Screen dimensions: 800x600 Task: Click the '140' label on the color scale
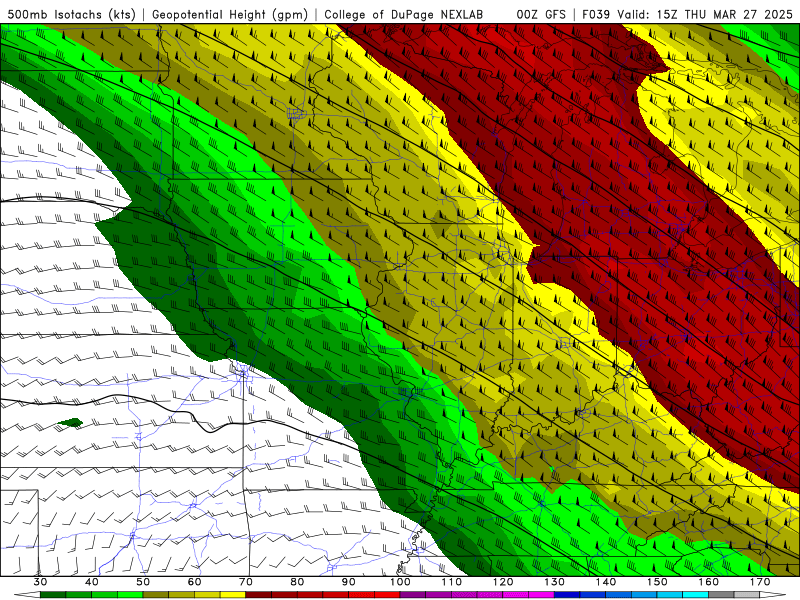click(x=606, y=582)
